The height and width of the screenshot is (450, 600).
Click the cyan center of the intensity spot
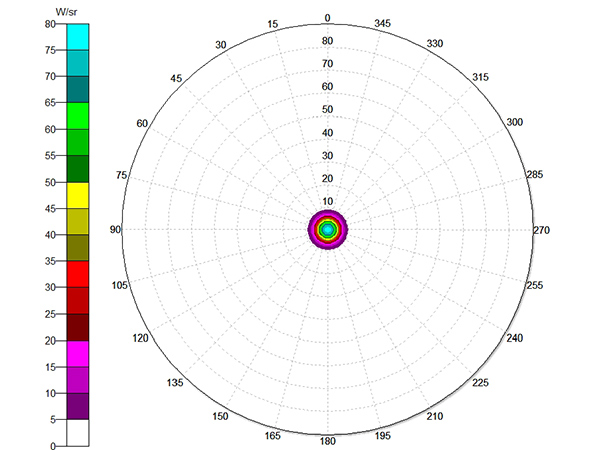328,230
